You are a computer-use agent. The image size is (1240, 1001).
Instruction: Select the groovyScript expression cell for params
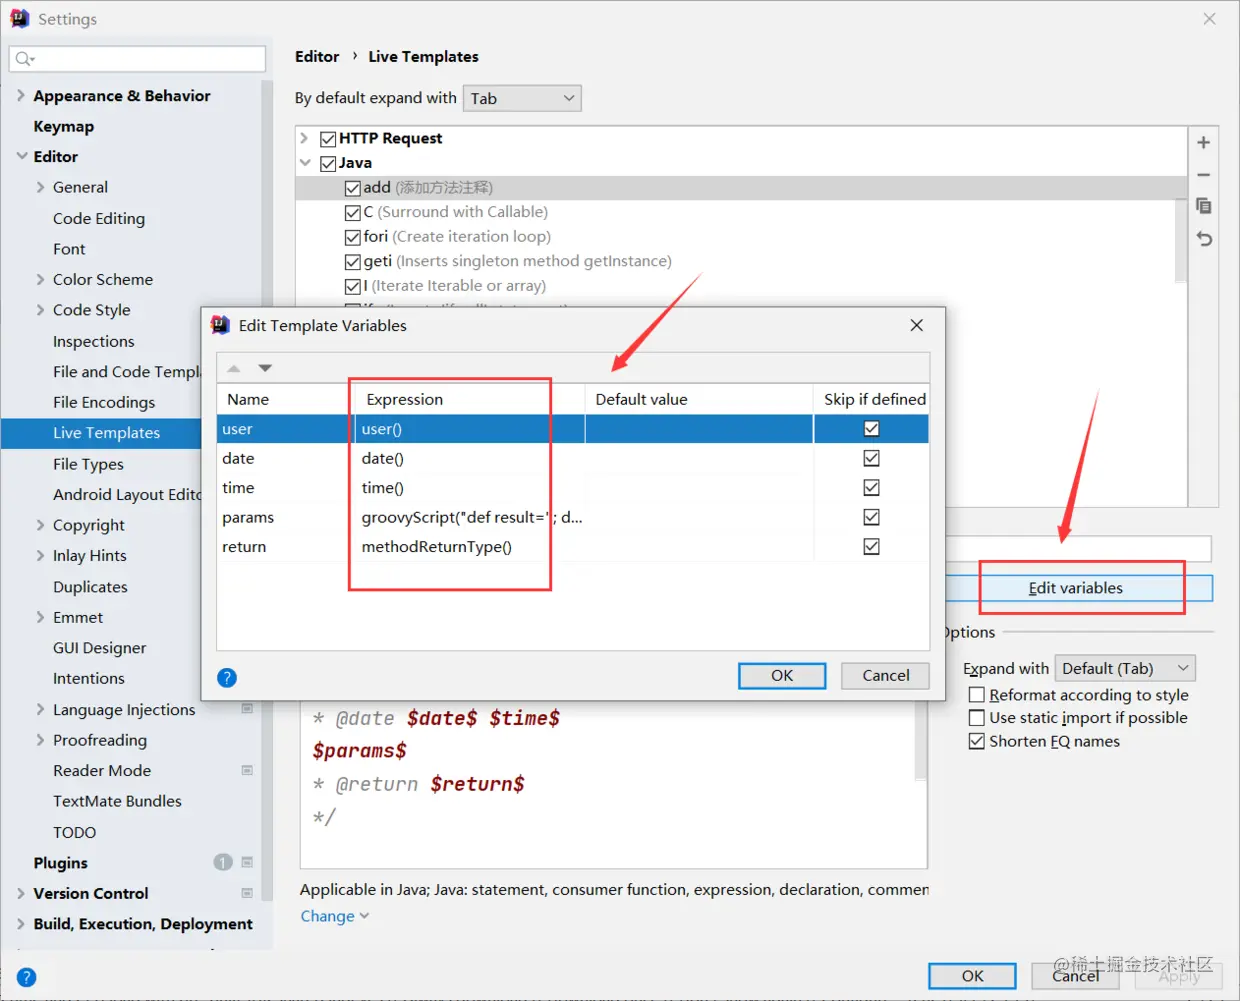coord(469,517)
